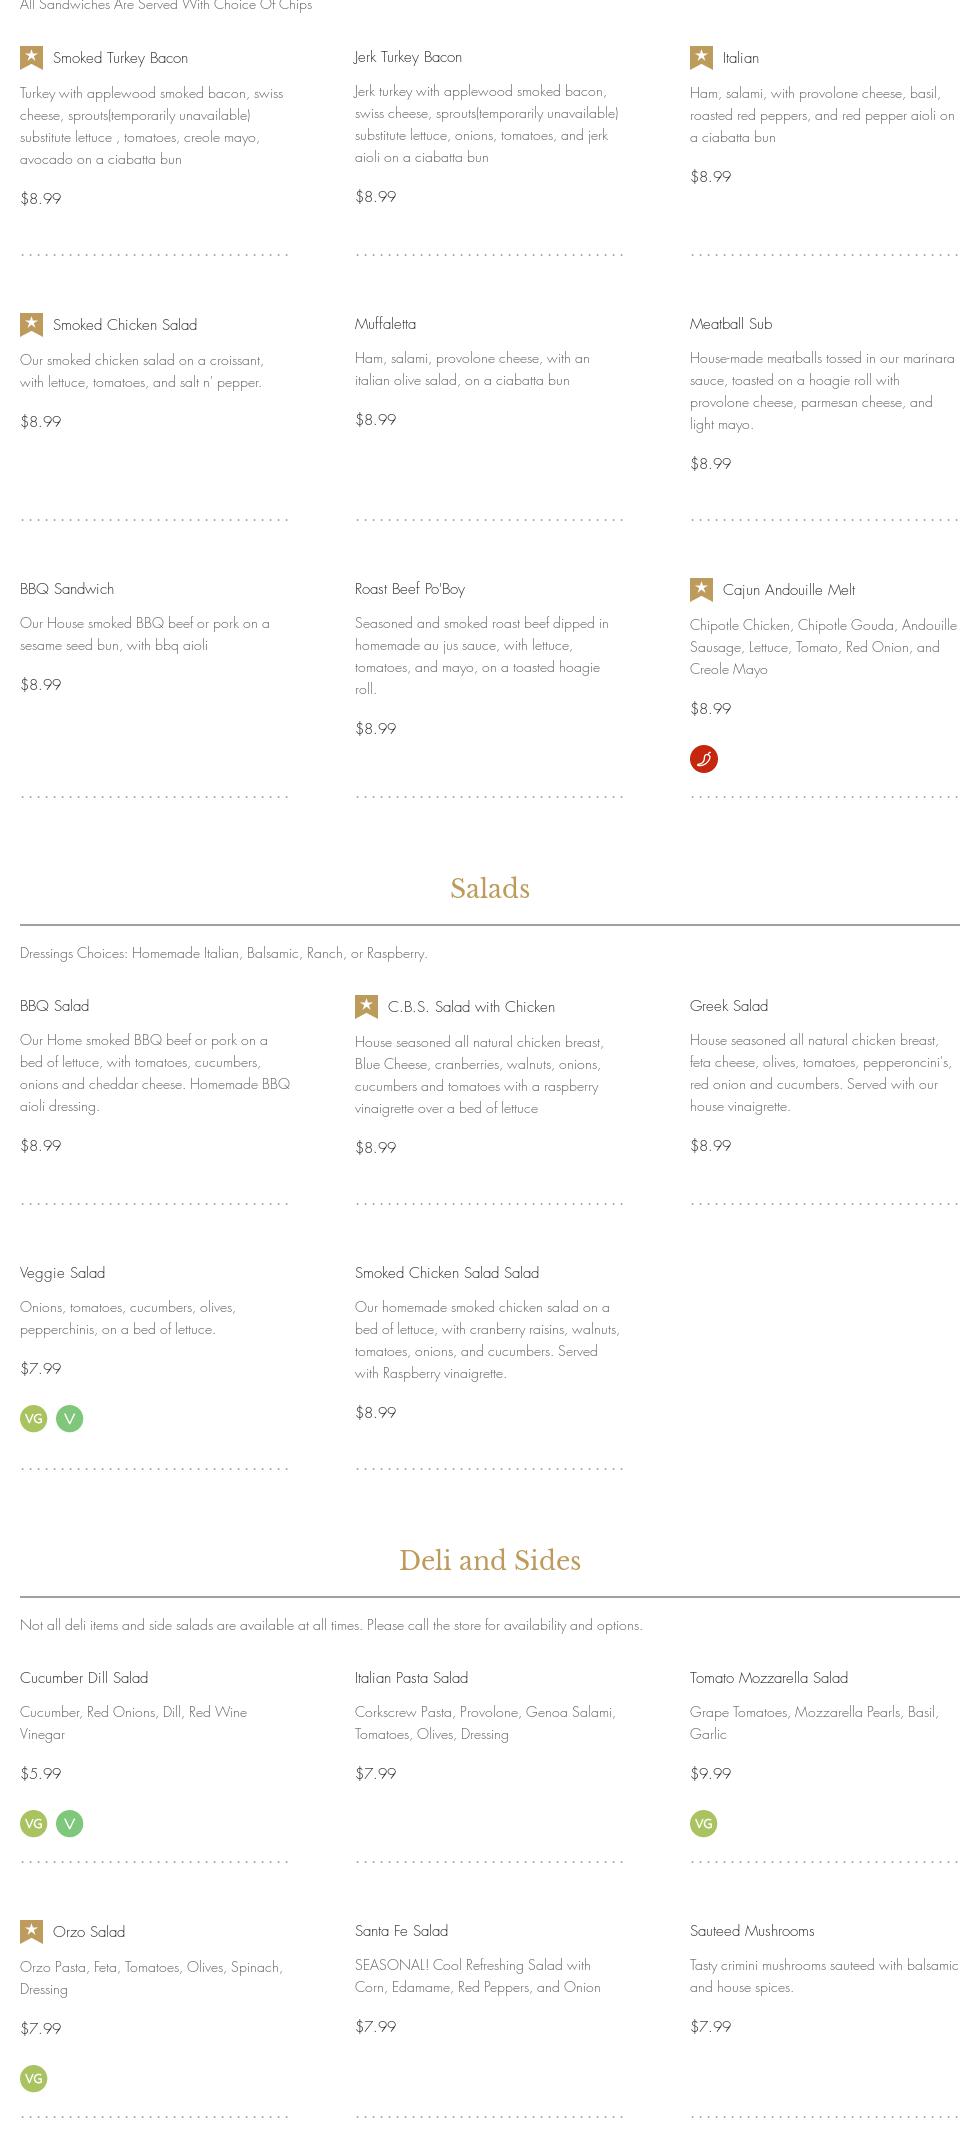The image size is (965, 2136).
Task: Click the star badge beside Orzo Salad
Action: [x=32, y=1932]
